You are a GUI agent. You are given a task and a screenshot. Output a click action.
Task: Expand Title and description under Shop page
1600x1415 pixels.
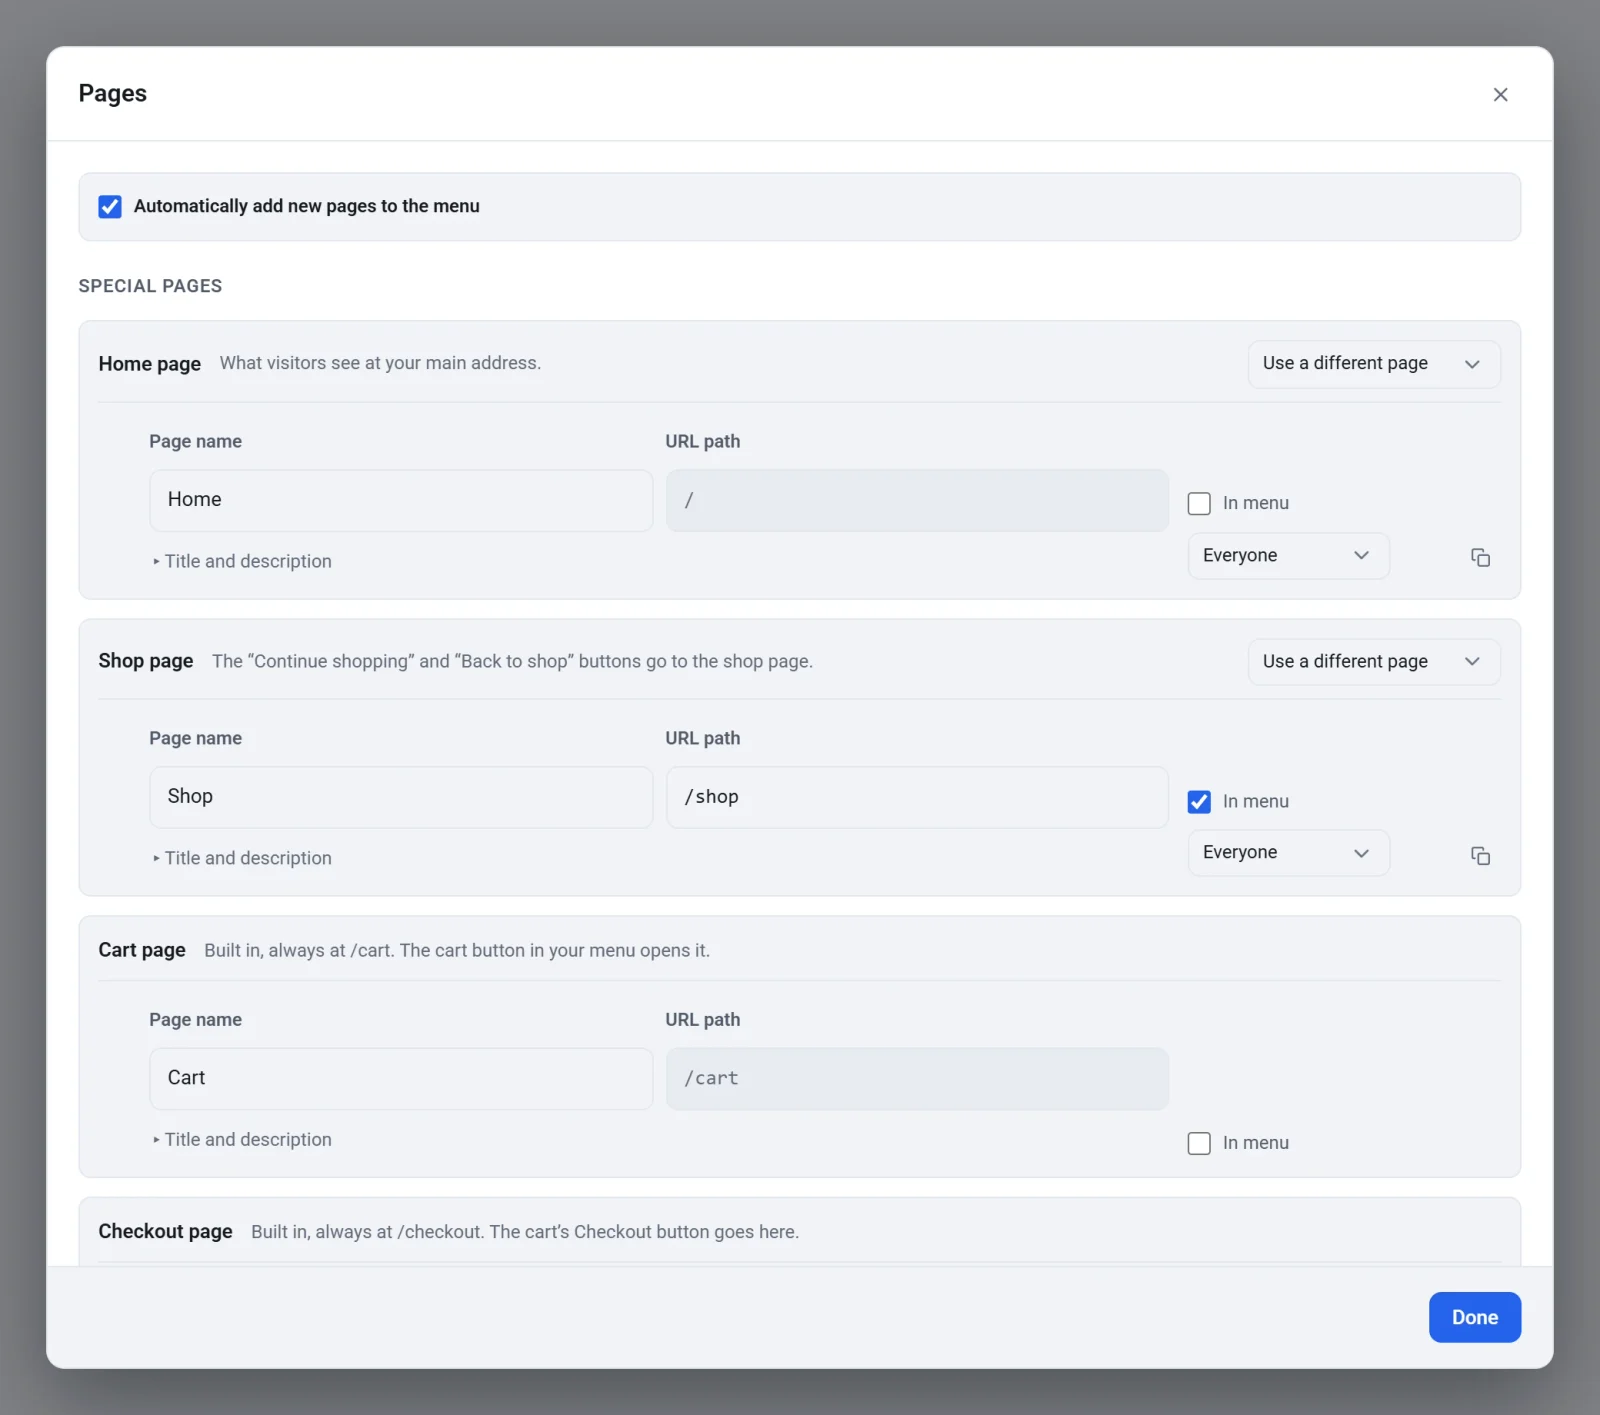(x=241, y=858)
